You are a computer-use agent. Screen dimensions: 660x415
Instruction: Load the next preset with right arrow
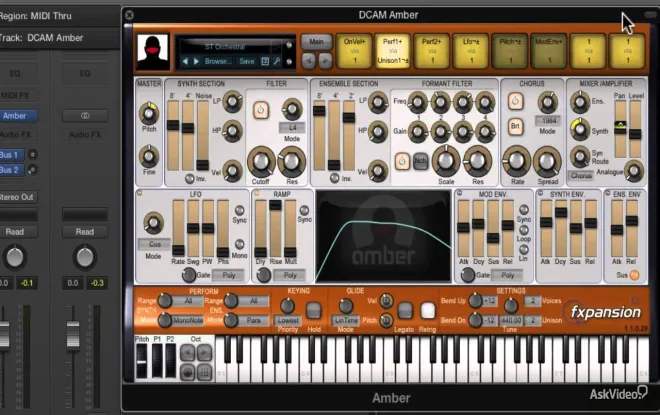tap(196, 61)
